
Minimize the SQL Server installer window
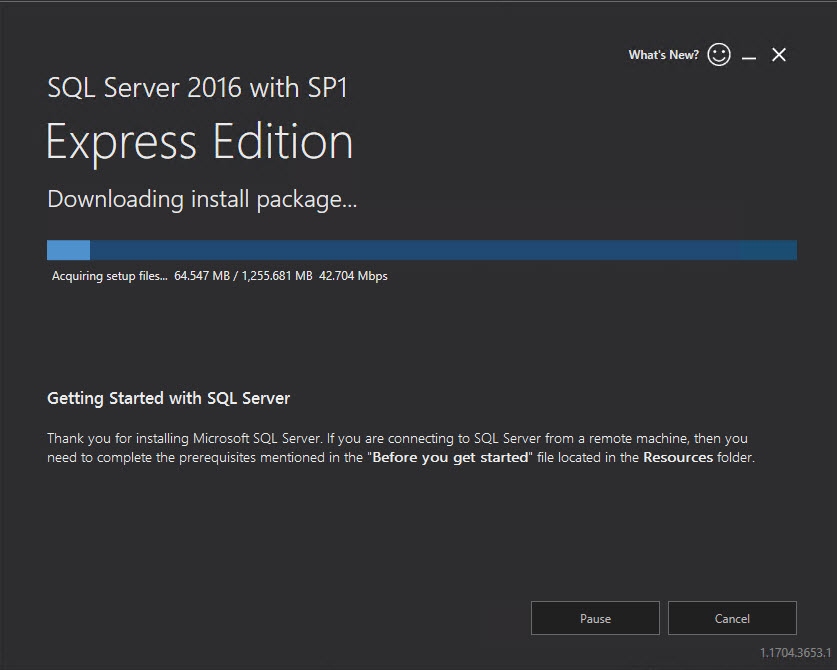749,56
